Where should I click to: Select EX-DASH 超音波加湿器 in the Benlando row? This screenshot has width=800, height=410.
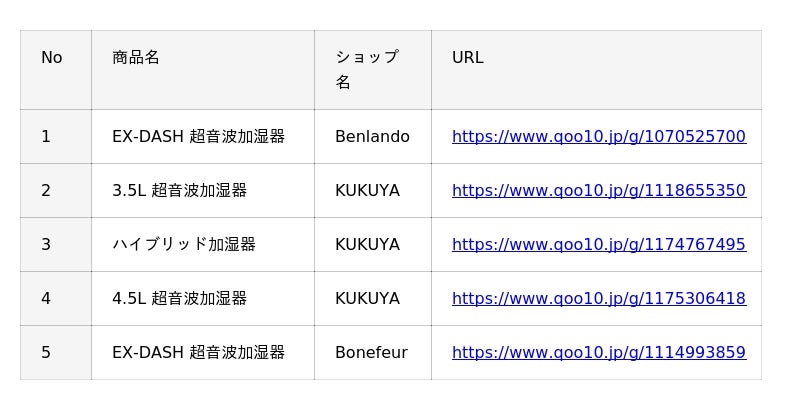point(198,136)
